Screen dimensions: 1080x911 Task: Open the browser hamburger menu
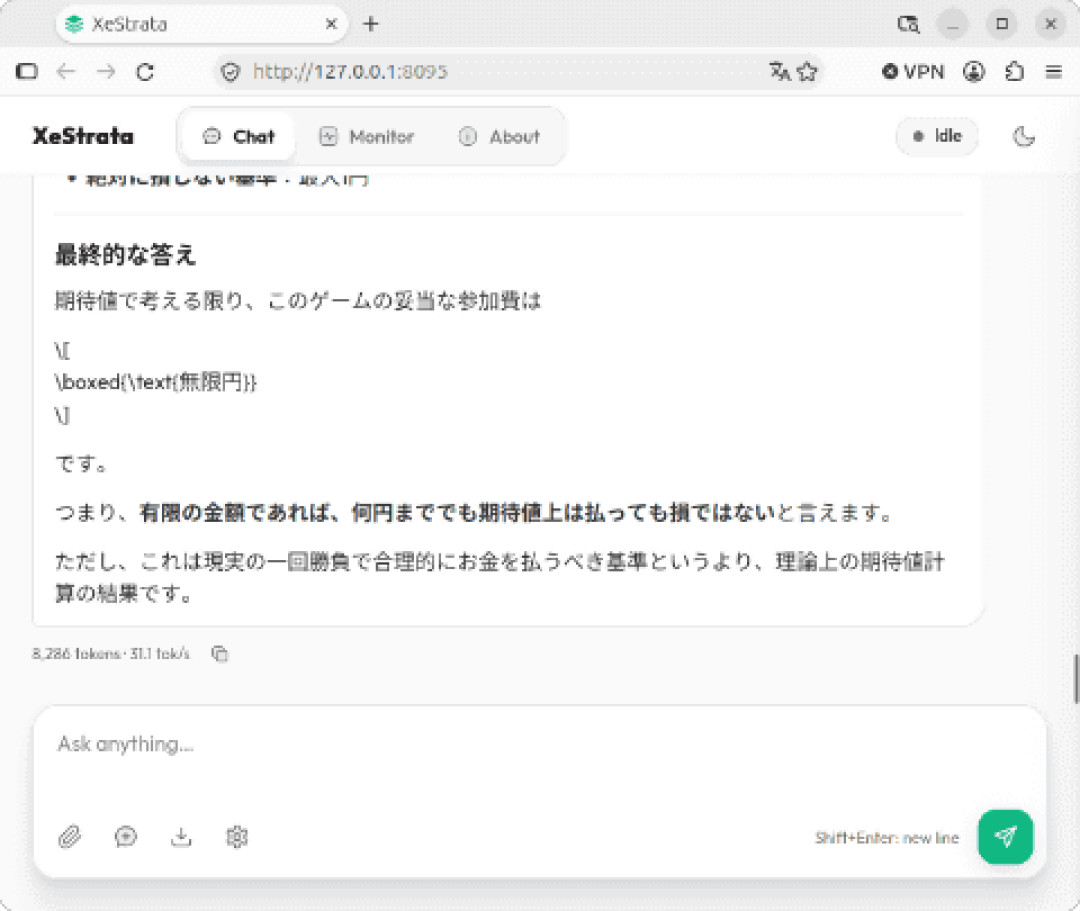coord(1053,72)
